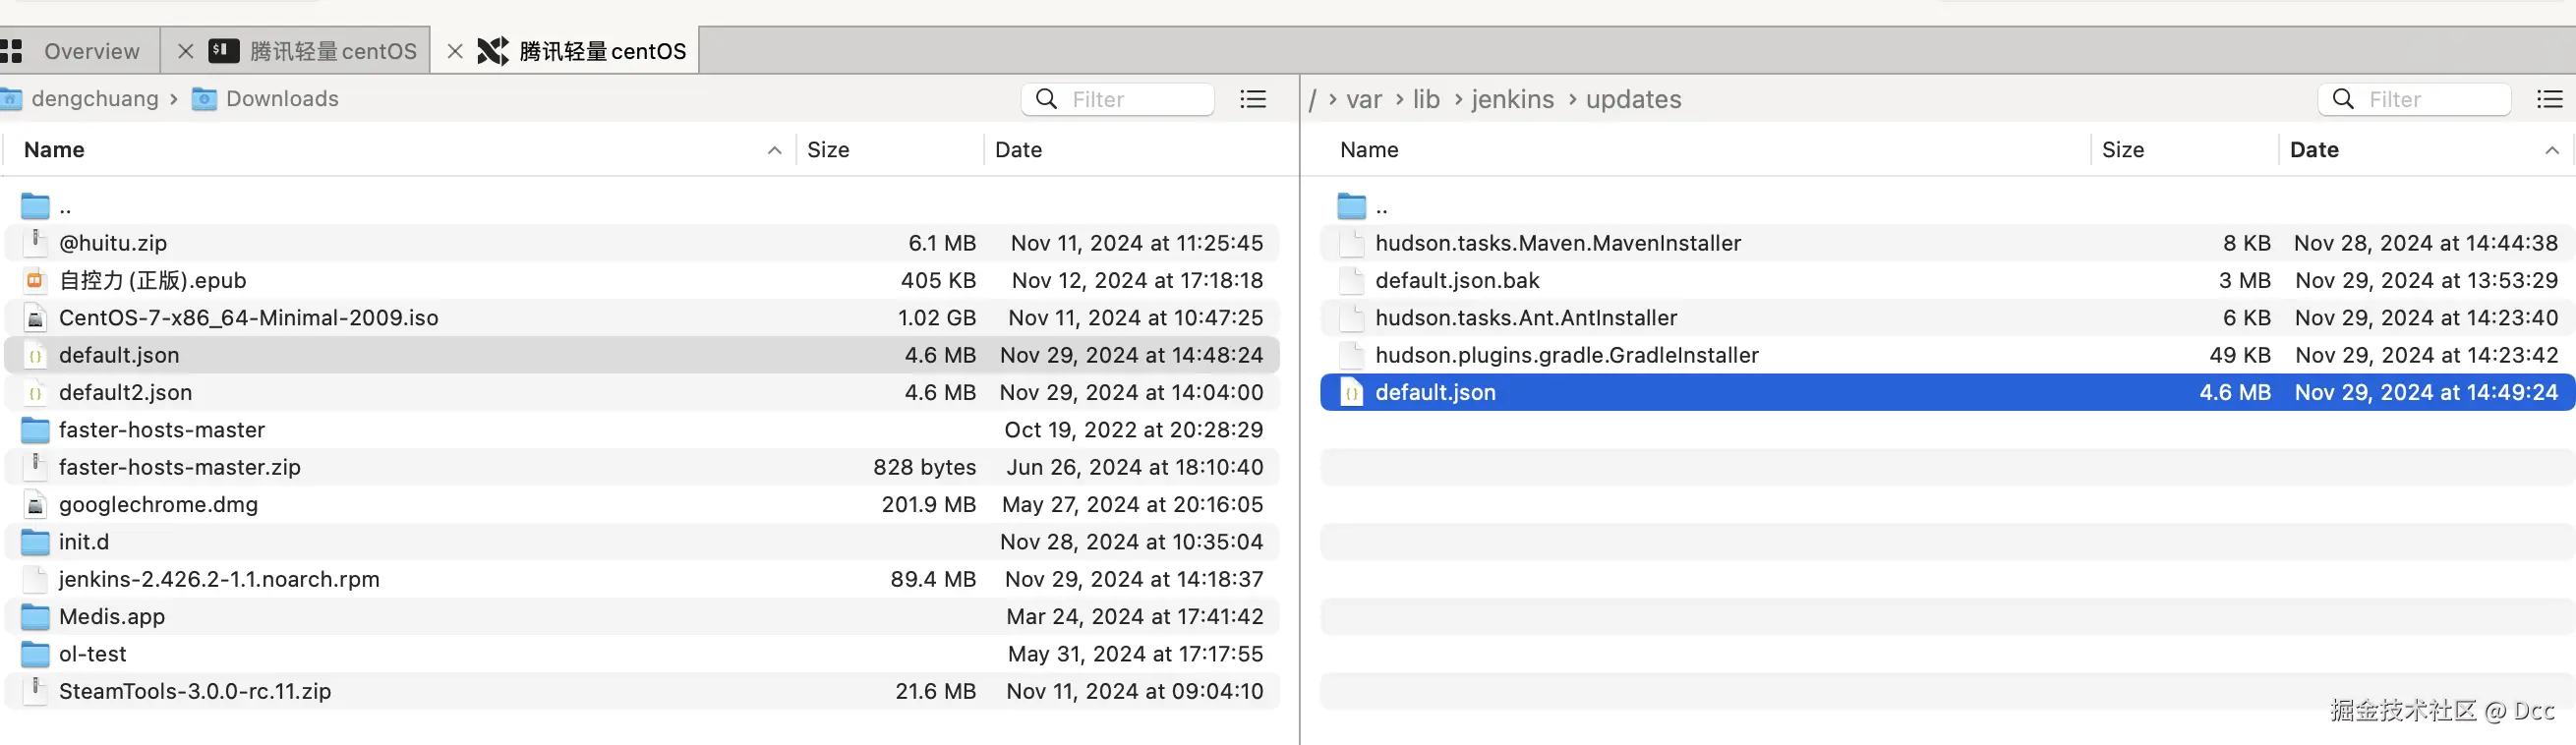Click the terminal icon in second tab

click(x=224, y=50)
